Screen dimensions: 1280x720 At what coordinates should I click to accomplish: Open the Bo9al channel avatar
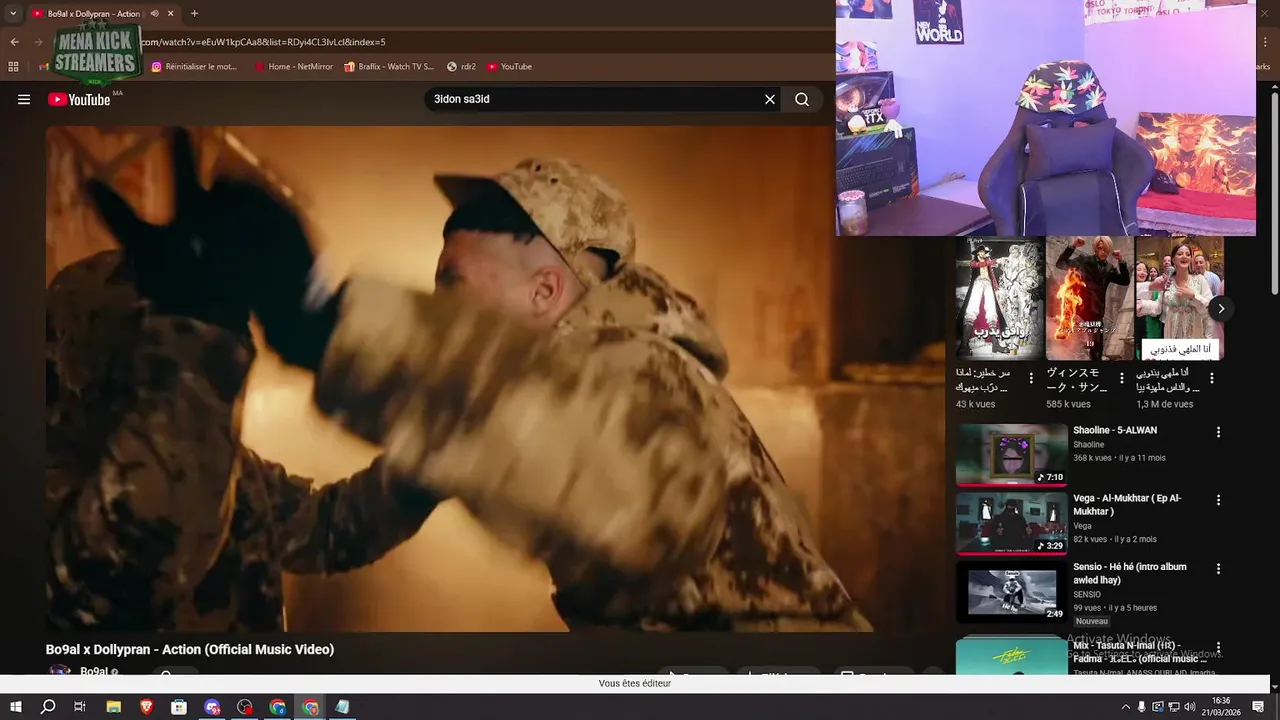[x=60, y=672]
